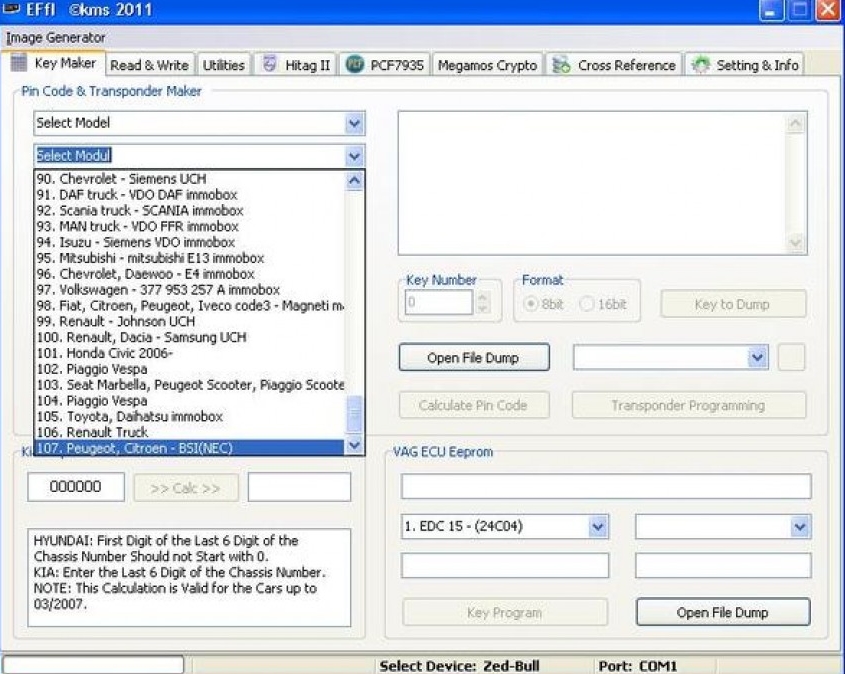Expand the Select Model dropdown

354,123
